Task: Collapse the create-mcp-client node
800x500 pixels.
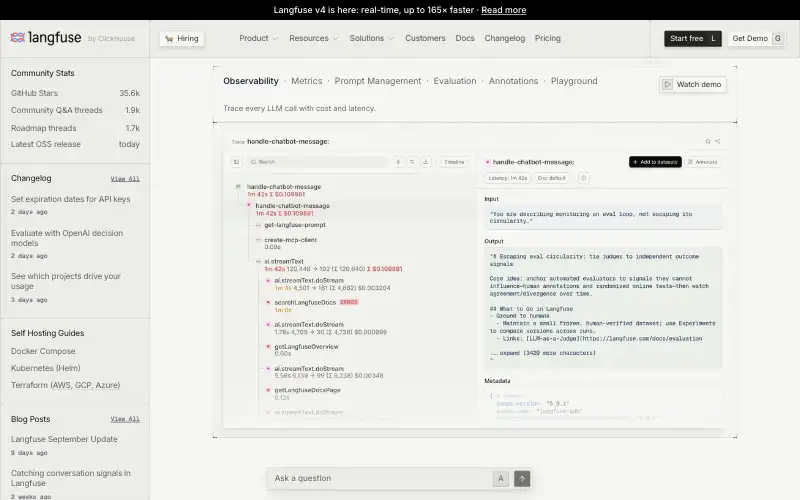Action: pyautogui.click(x=258, y=240)
